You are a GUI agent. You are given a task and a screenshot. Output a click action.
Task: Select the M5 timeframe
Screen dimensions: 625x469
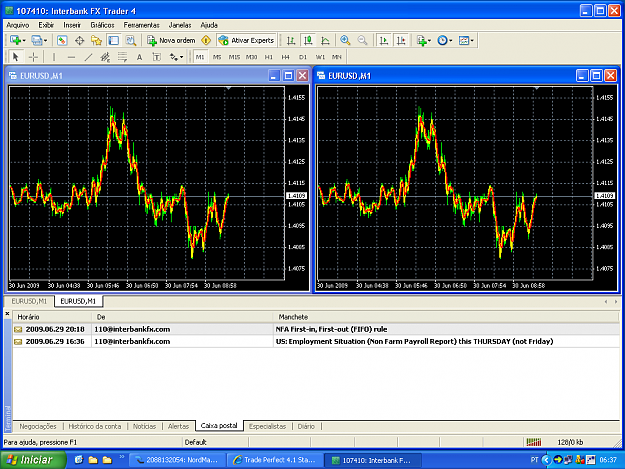click(x=217, y=57)
